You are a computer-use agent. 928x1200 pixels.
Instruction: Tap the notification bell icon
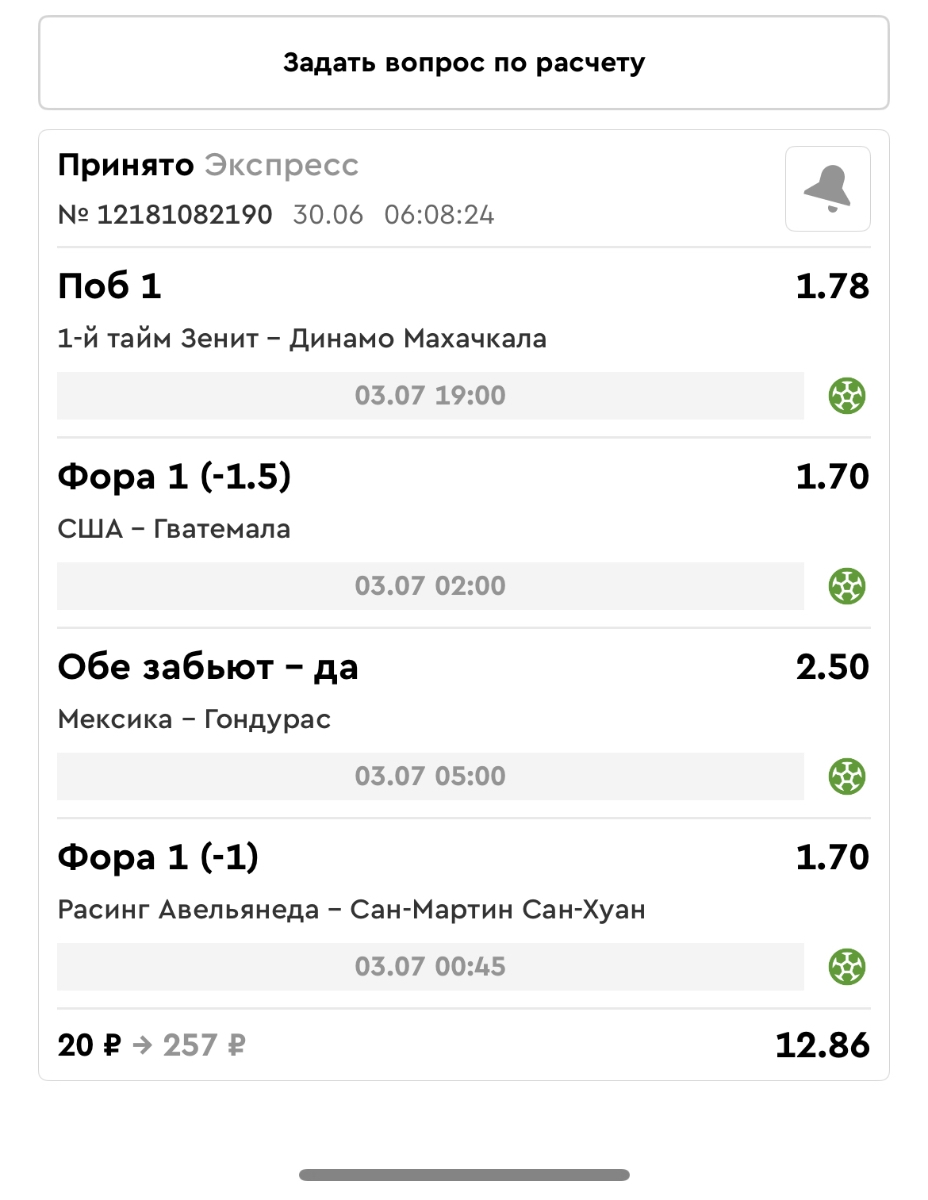coord(827,189)
